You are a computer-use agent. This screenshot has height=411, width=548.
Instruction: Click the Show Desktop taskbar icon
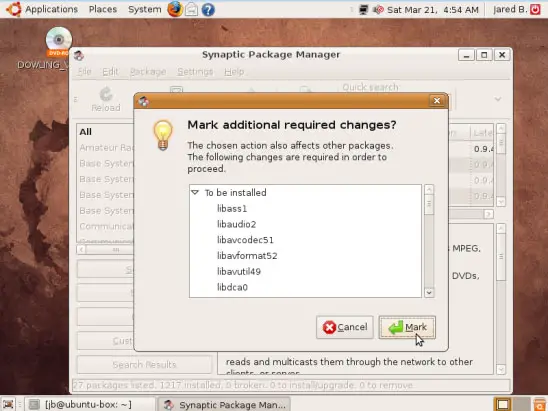click(x=8, y=404)
